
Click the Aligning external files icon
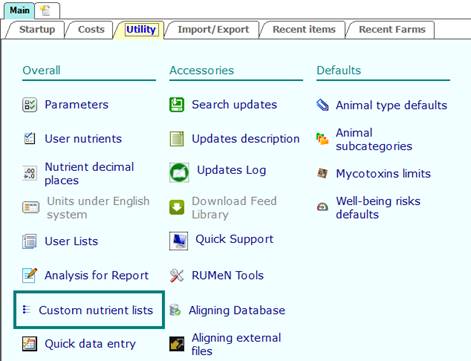pos(177,344)
